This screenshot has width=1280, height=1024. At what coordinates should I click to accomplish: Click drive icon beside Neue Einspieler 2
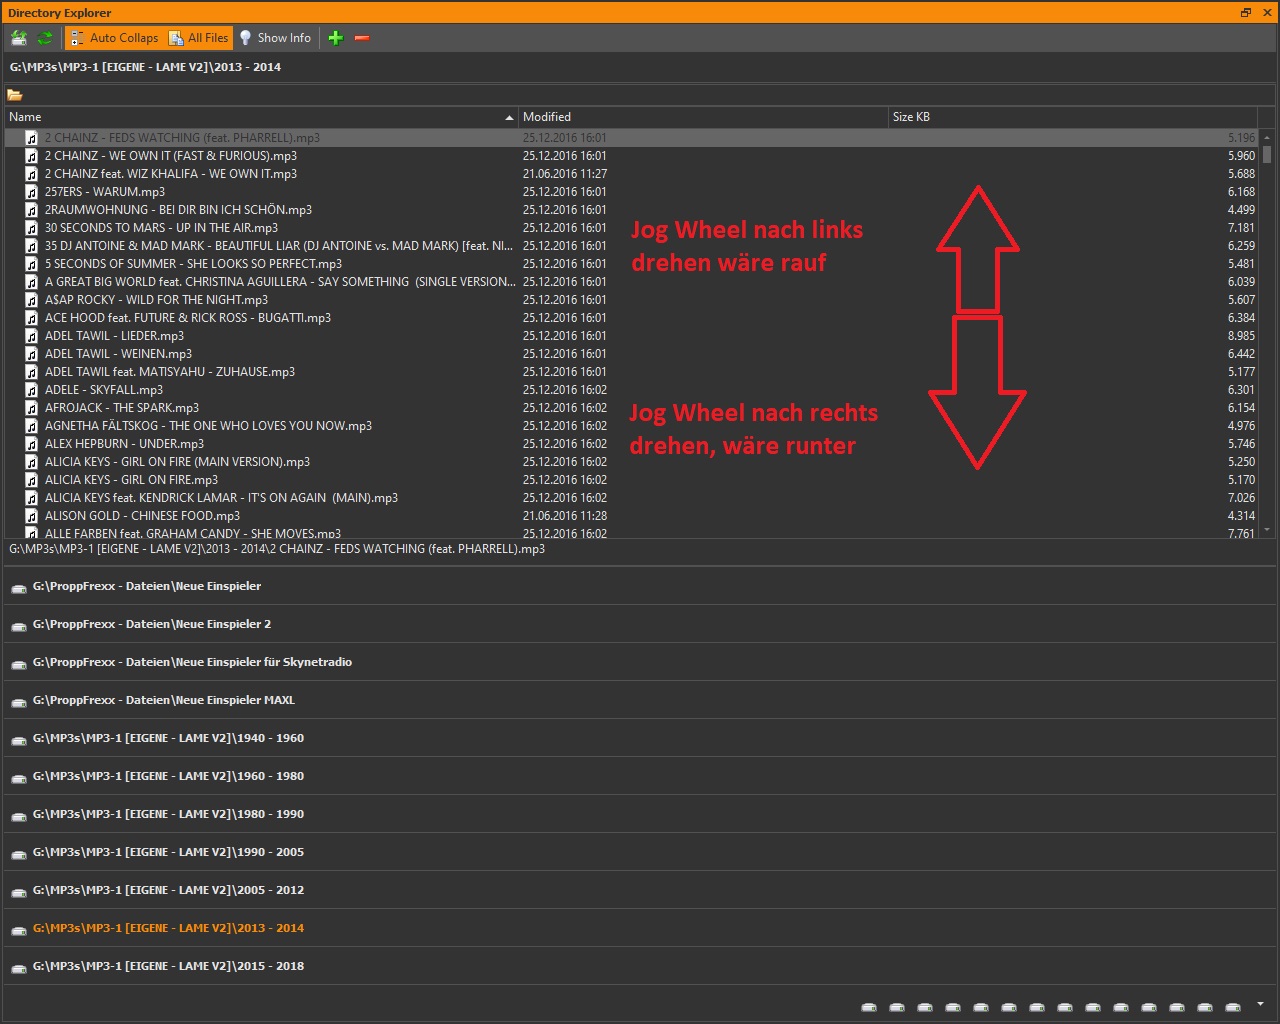pos(18,625)
